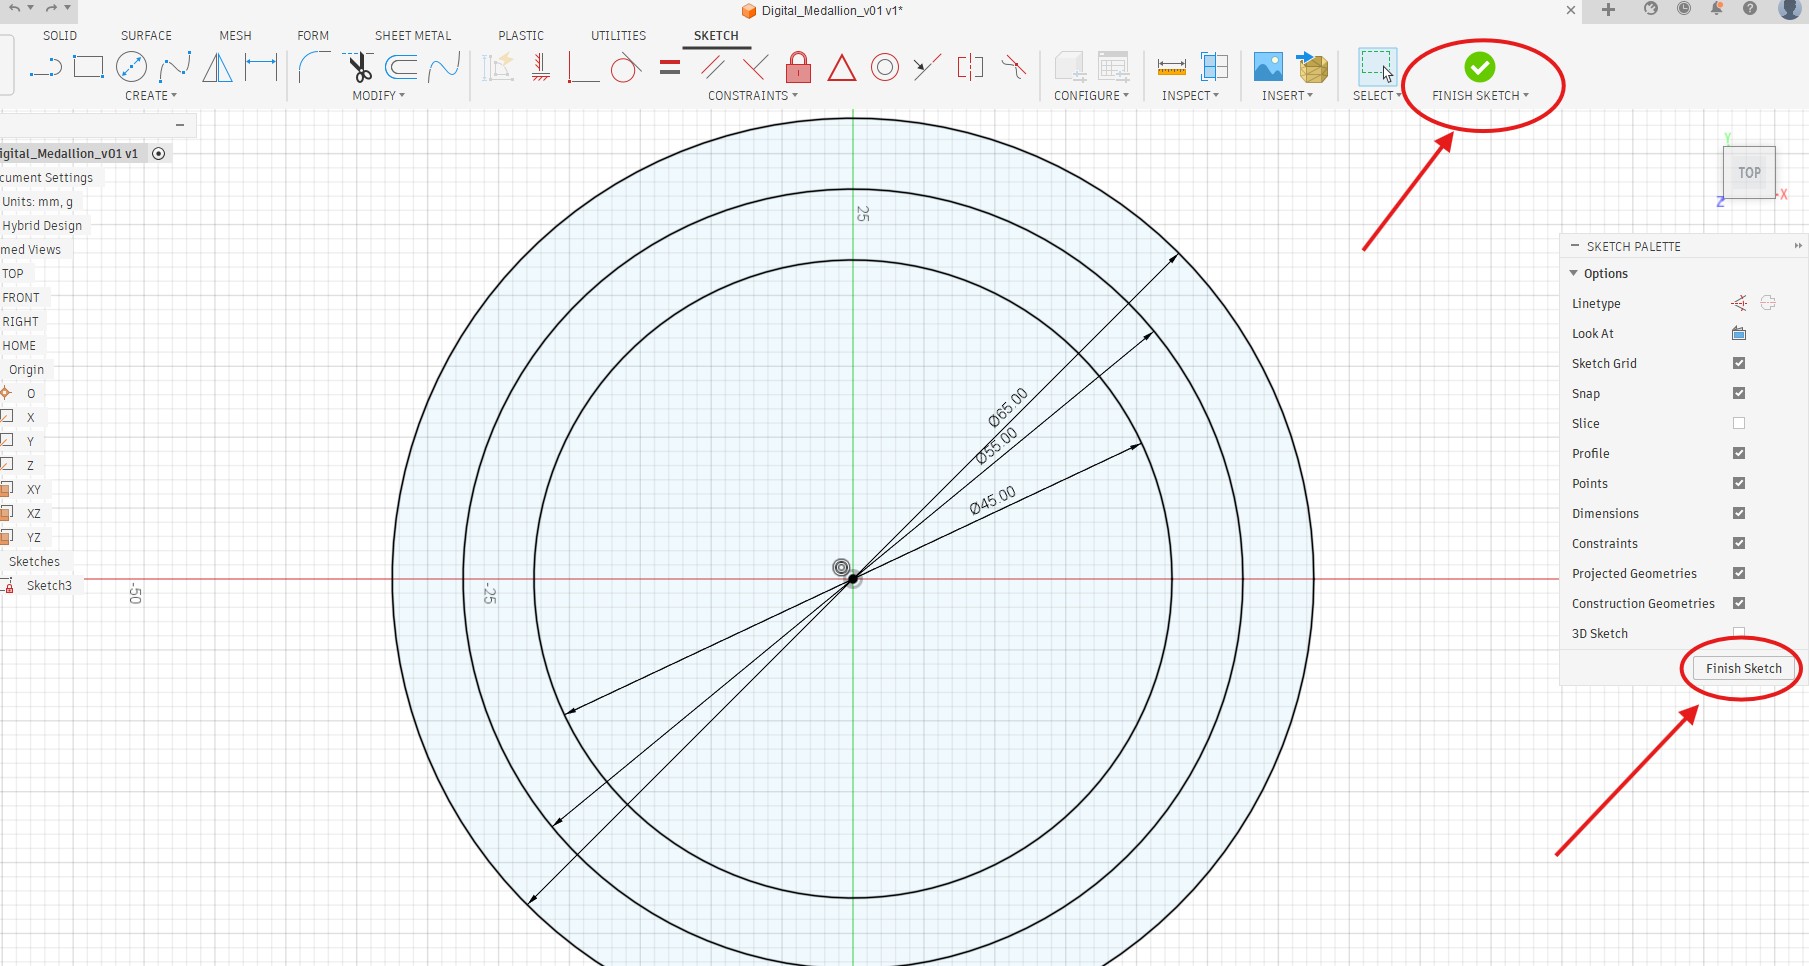Open the Job Status clock icon
The width and height of the screenshot is (1809, 966).
point(1684,10)
